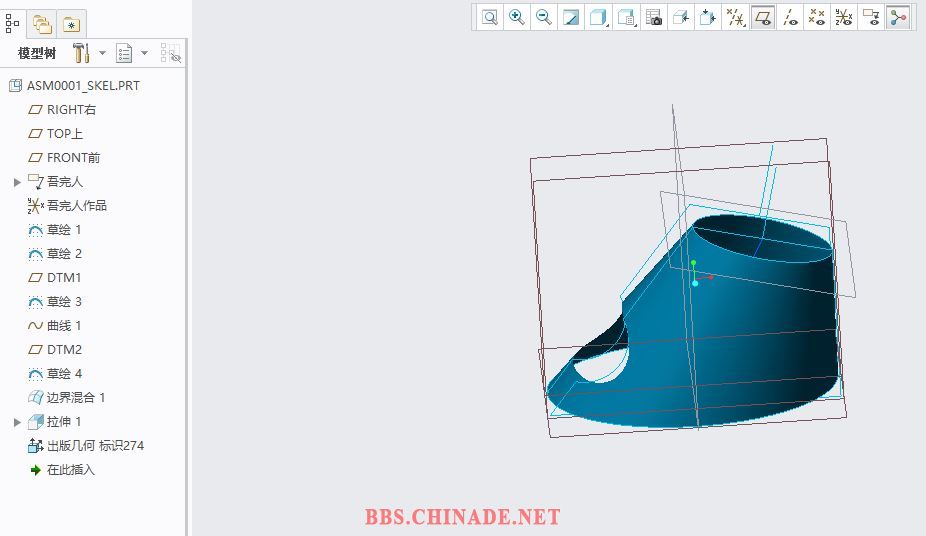Click the Refit view icon
Screen dimensions: 926x536
coord(490,17)
